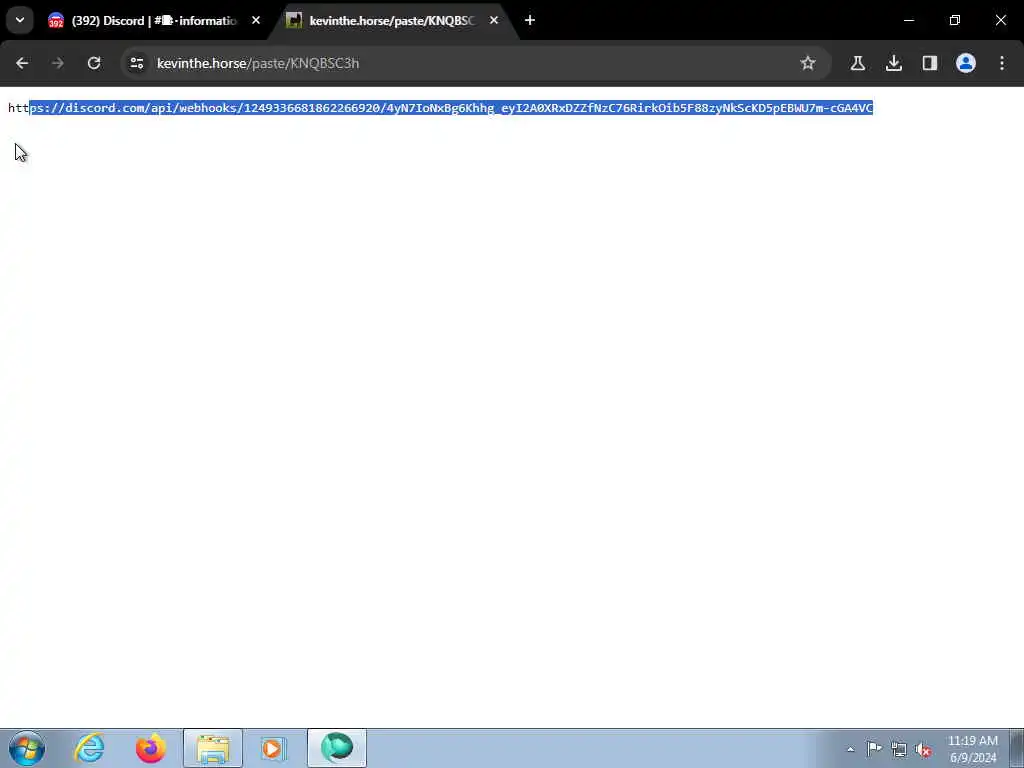Click the active browser taskbar button
Screen dimensions: 1024x768
[336, 748]
